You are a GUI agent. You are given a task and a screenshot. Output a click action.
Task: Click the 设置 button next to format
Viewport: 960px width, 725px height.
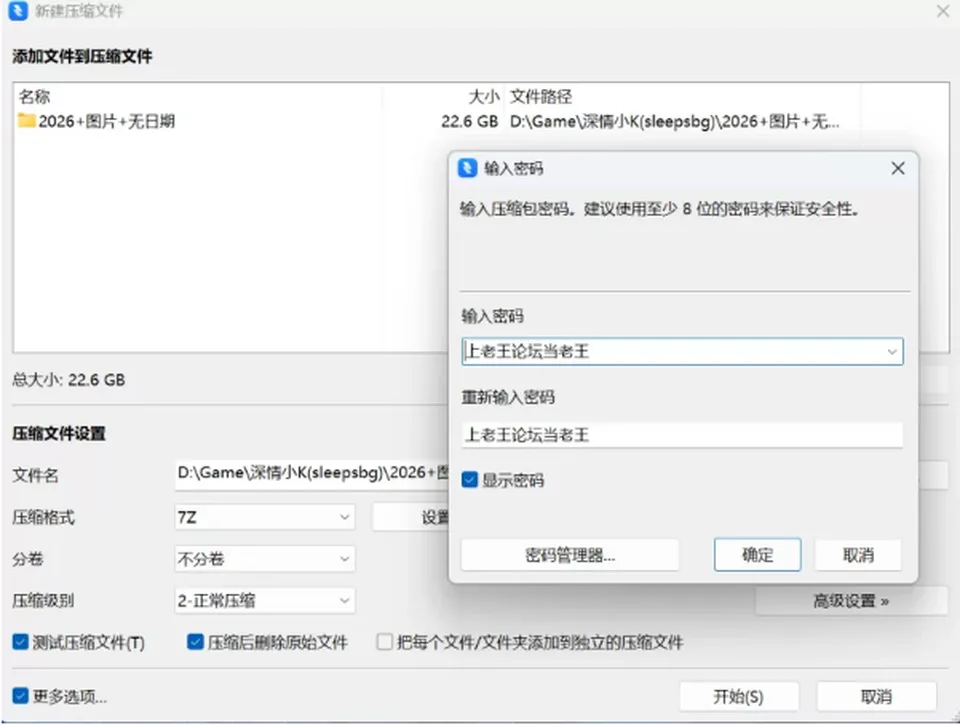tap(411, 517)
